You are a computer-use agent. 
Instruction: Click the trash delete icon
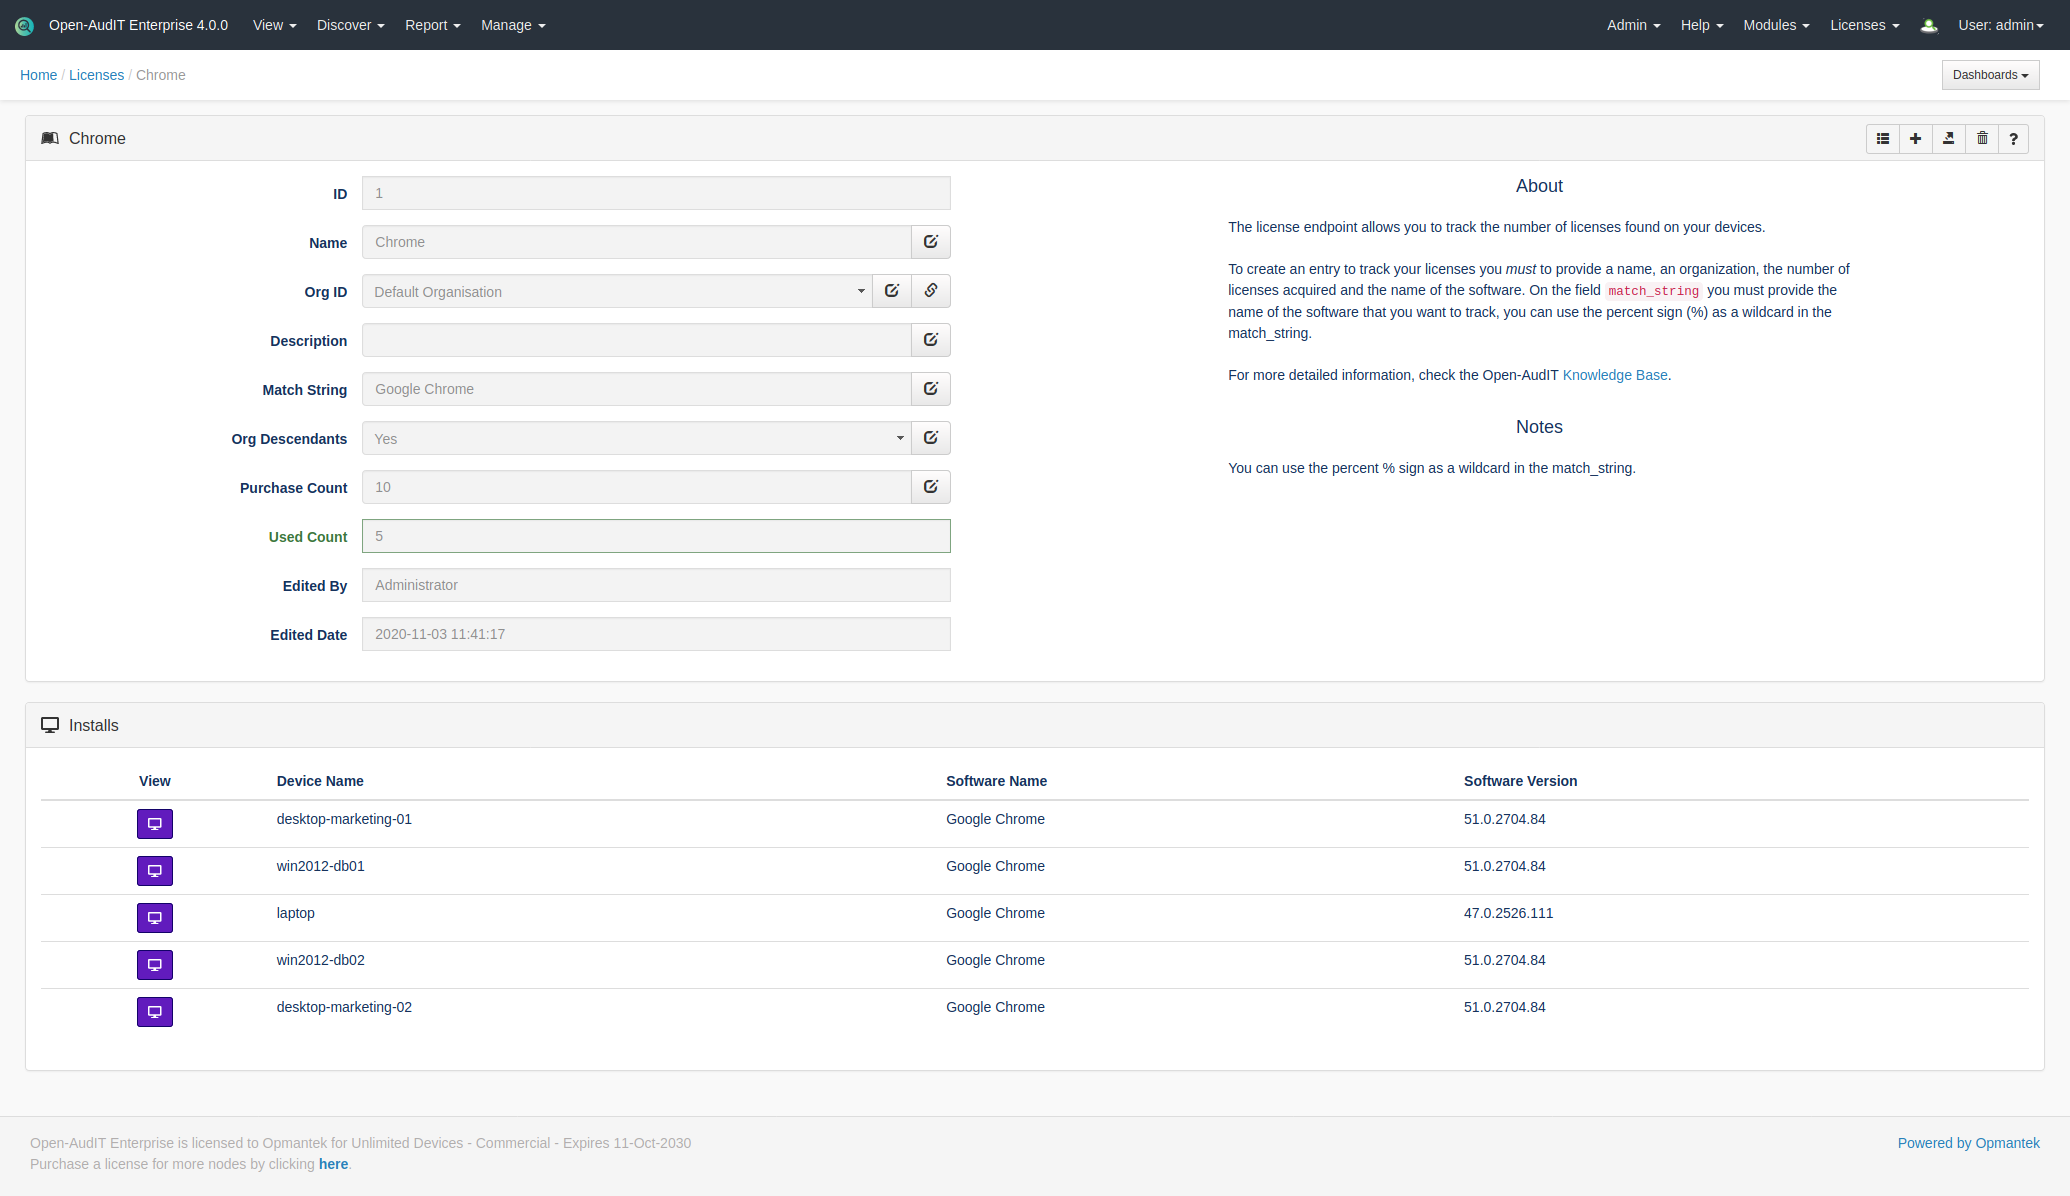tap(1982, 139)
